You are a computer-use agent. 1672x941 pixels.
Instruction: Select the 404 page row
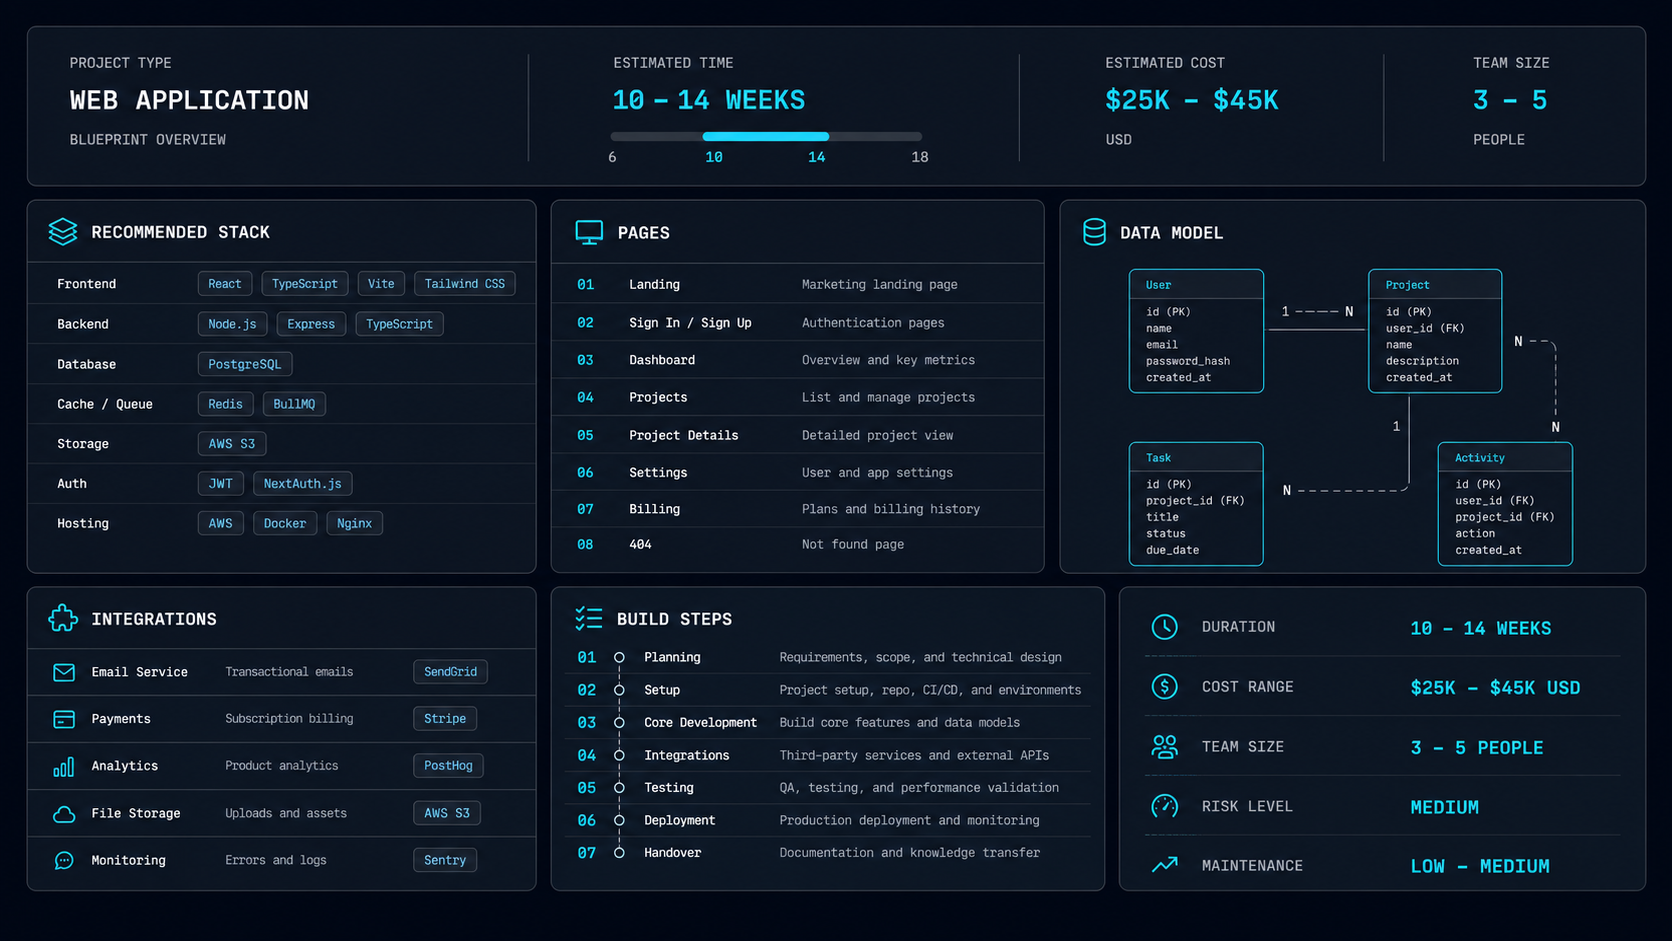click(798, 545)
